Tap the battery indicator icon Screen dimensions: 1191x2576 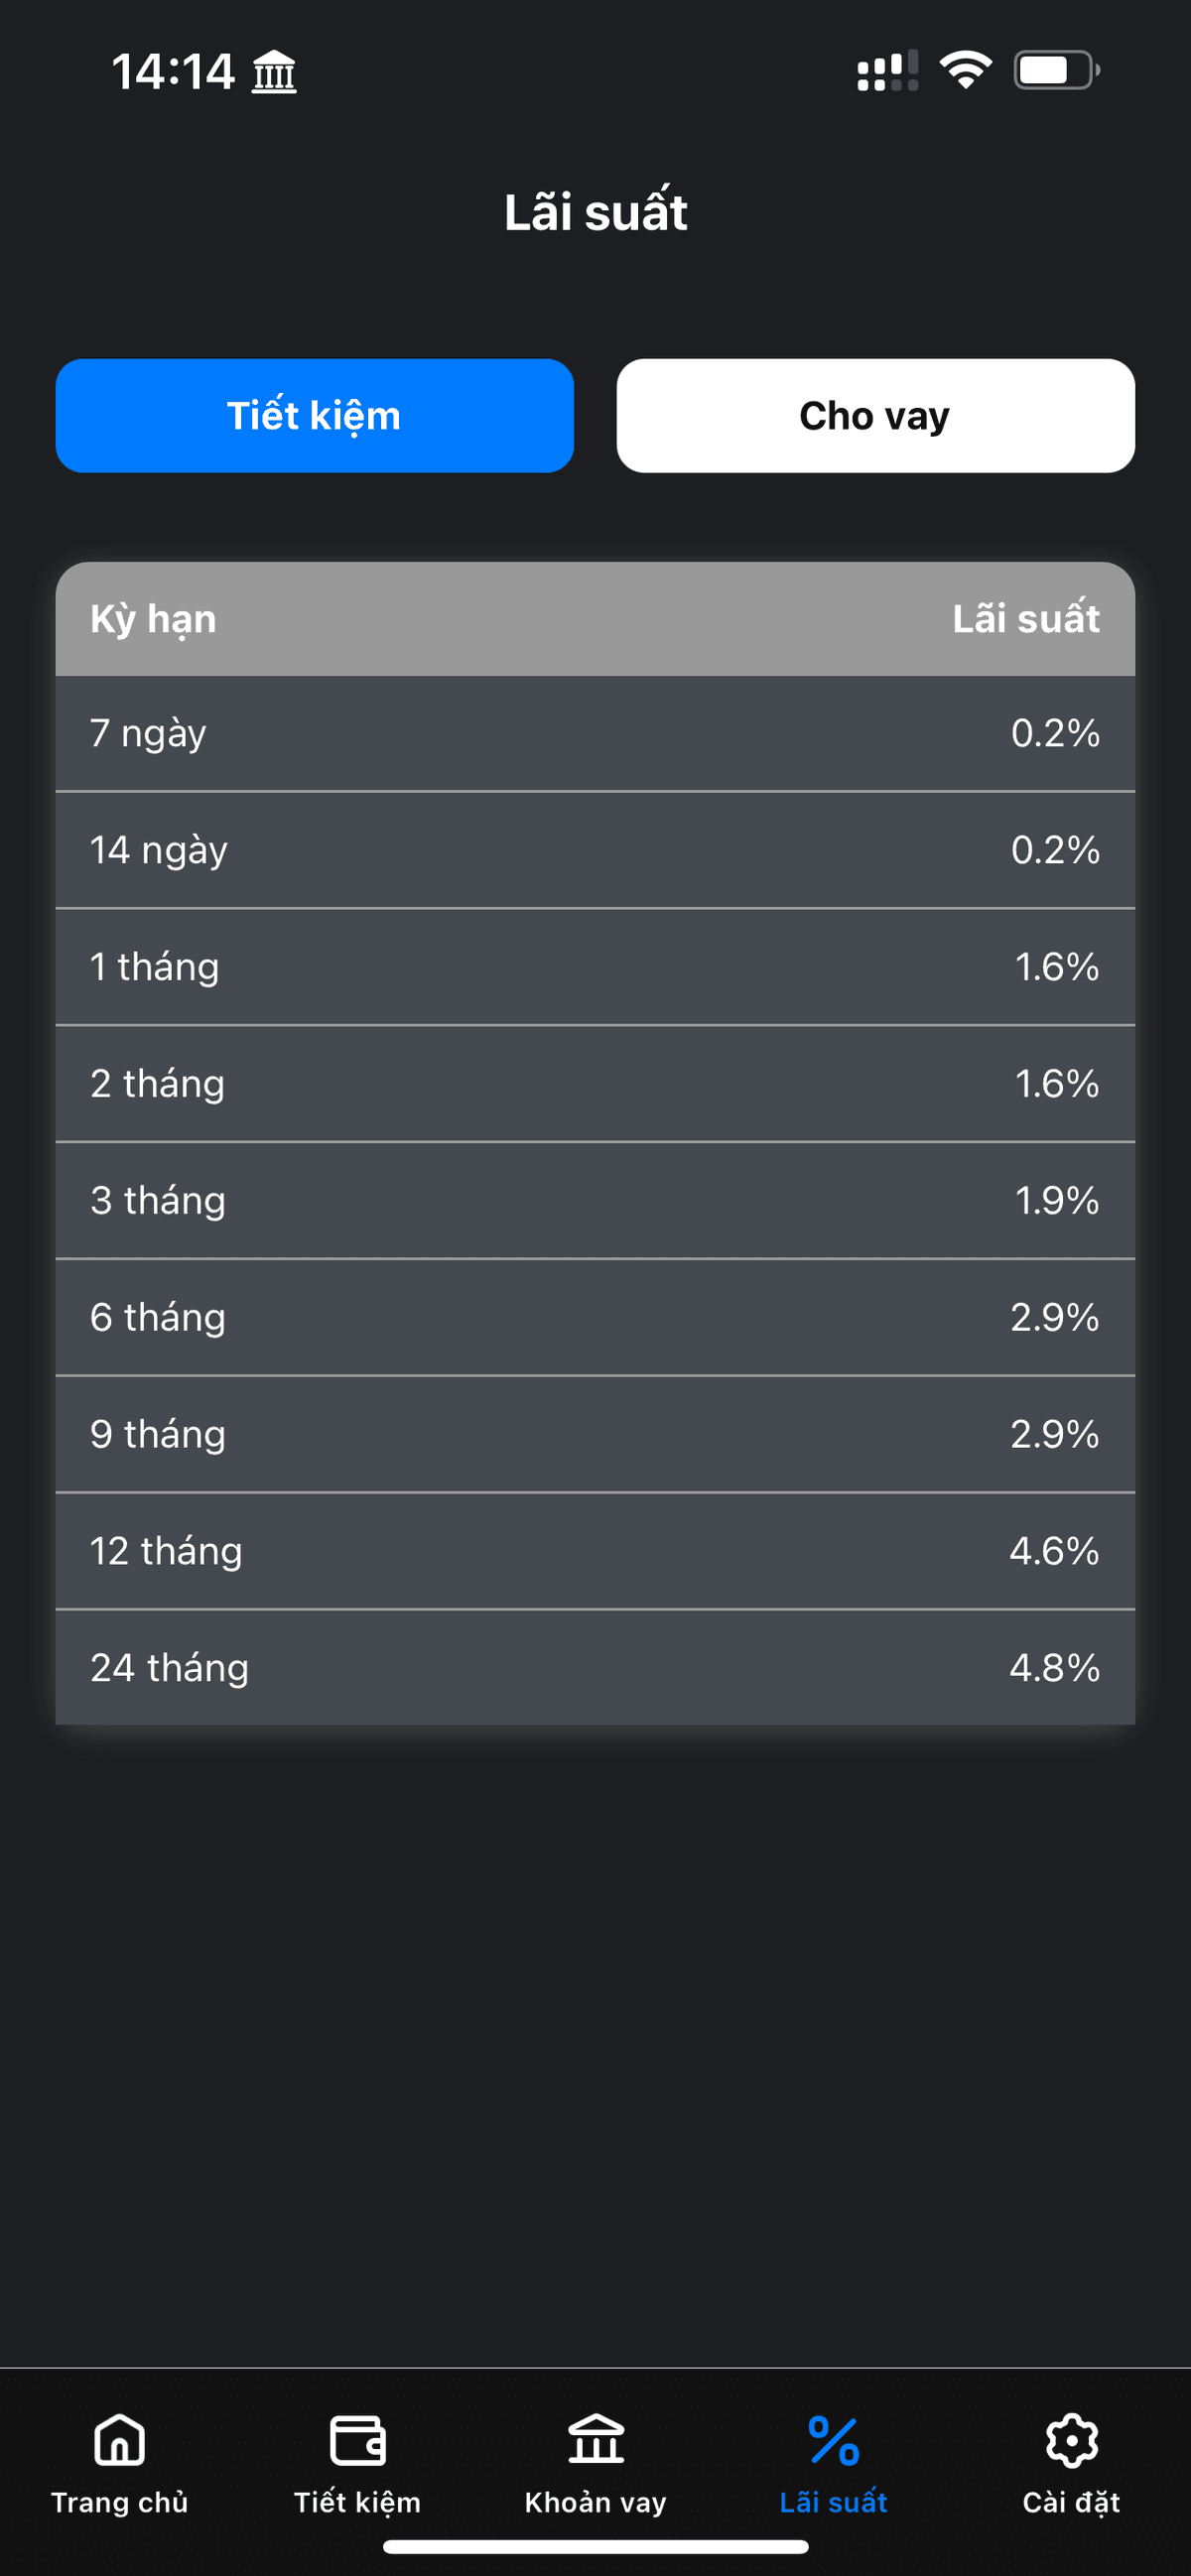coord(1056,71)
